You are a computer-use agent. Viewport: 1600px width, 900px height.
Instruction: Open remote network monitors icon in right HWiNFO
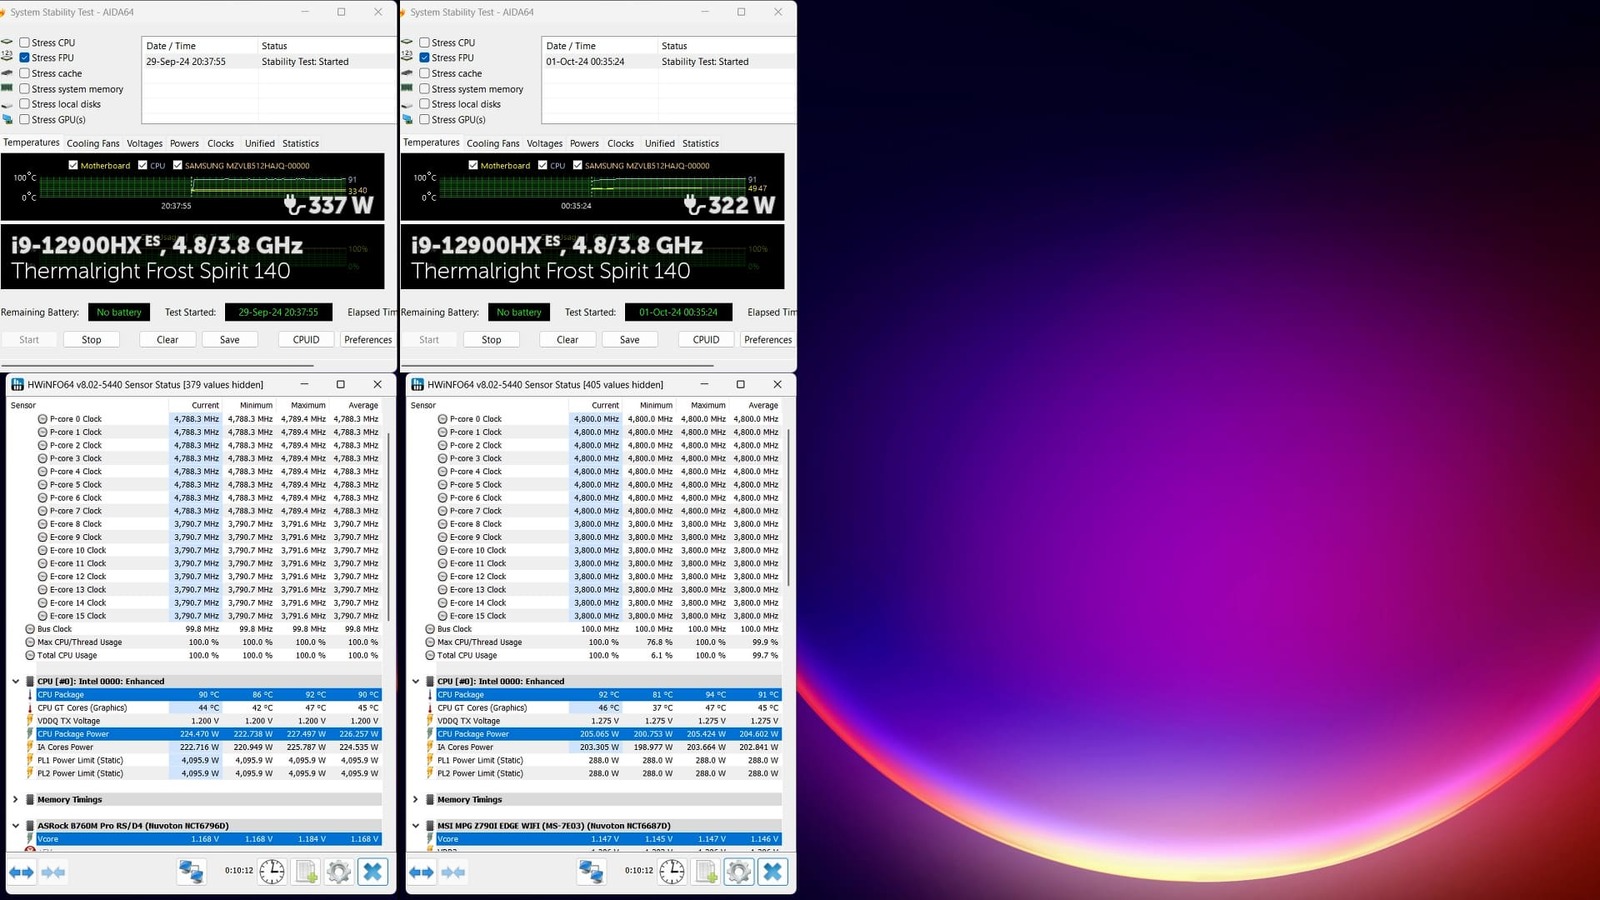point(591,872)
